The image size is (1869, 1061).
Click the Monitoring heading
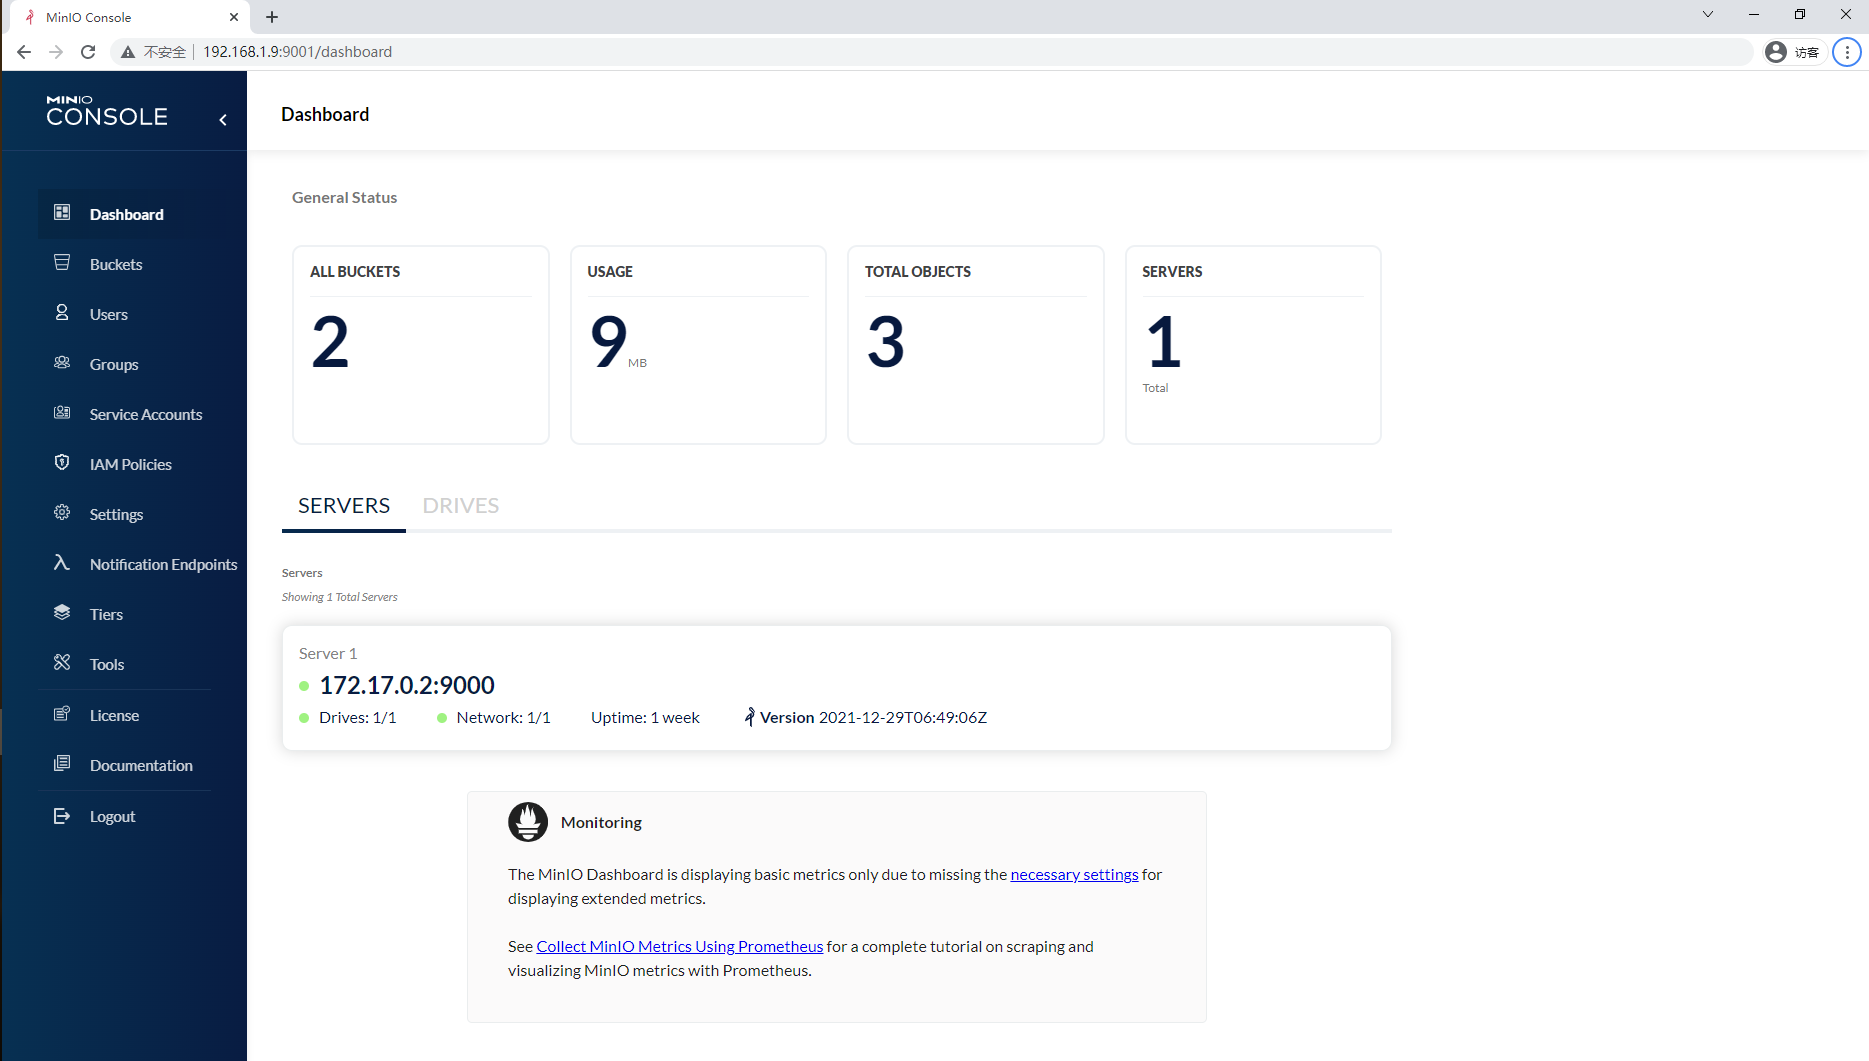click(x=601, y=822)
